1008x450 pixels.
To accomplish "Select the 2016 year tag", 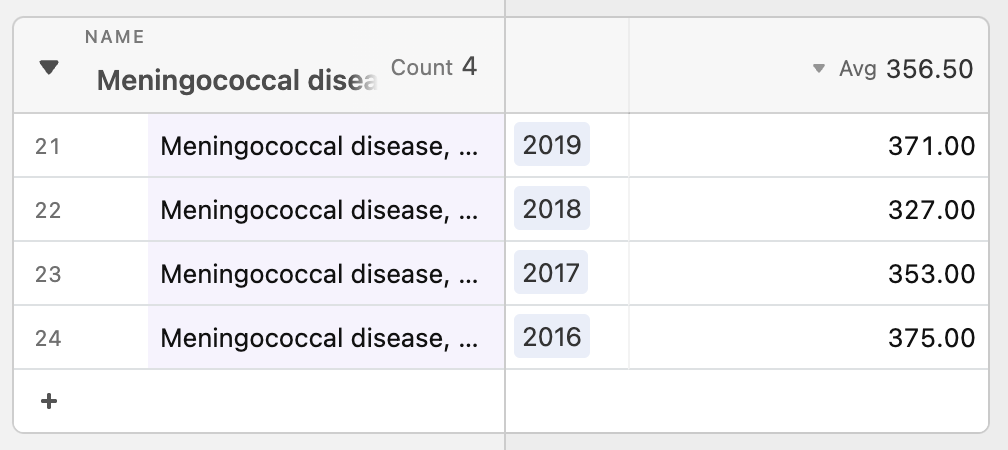I will pyautogui.click(x=552, y=336).
